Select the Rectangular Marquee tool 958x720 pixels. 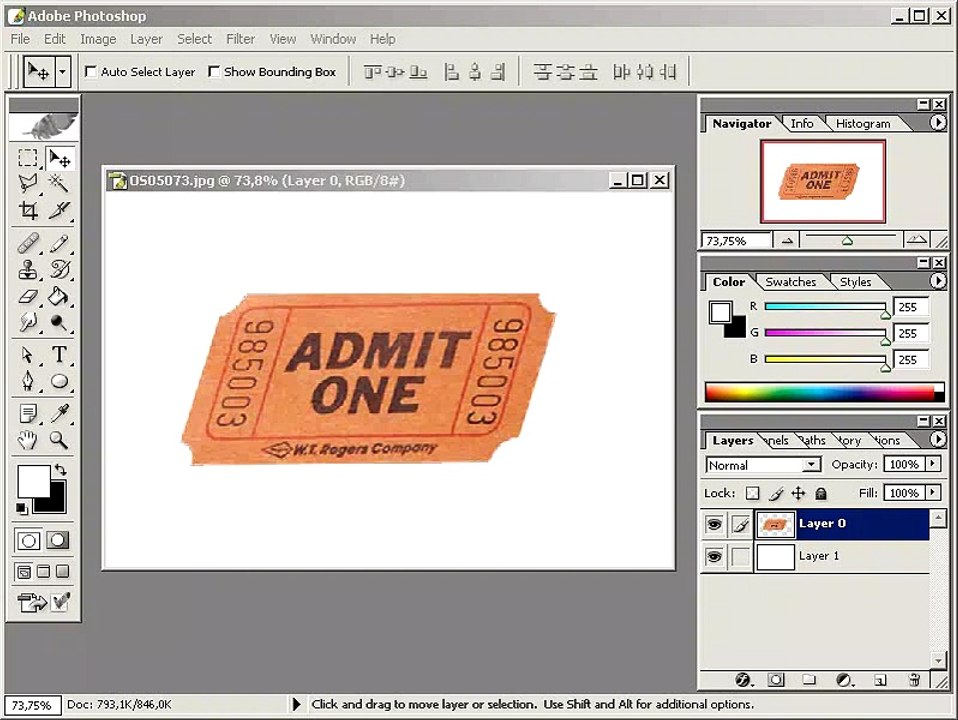click(x=27, y=158)
